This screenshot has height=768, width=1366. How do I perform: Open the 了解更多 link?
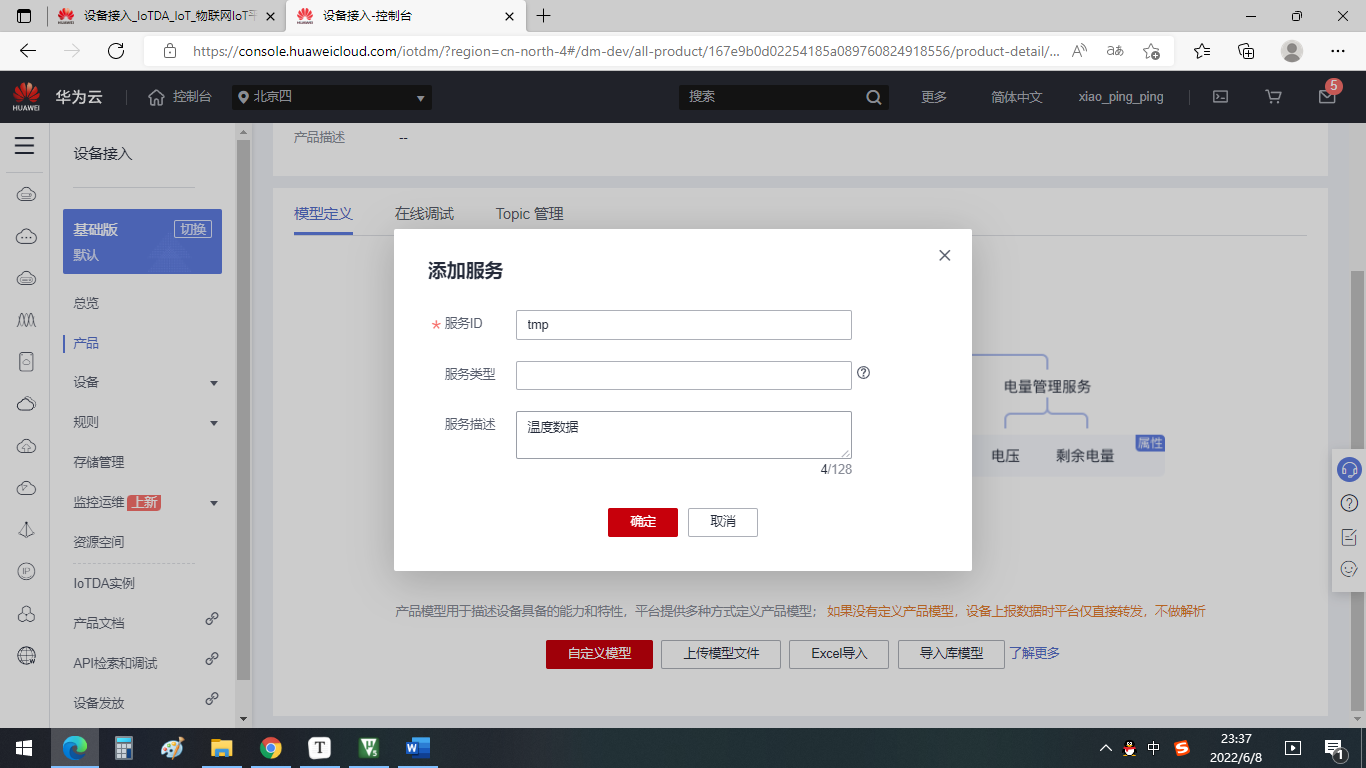1034,654
